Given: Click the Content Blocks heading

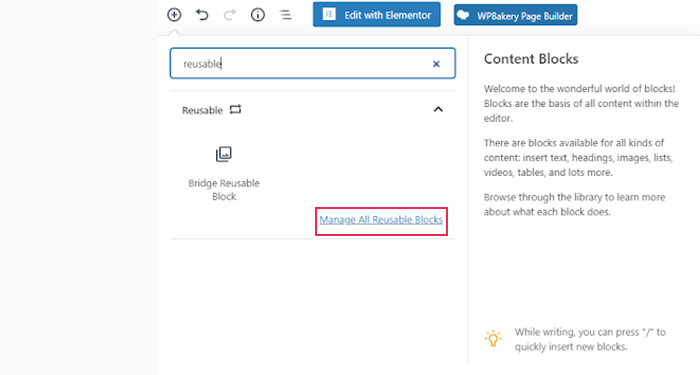Looking at the screenshot, I should 531,59.
